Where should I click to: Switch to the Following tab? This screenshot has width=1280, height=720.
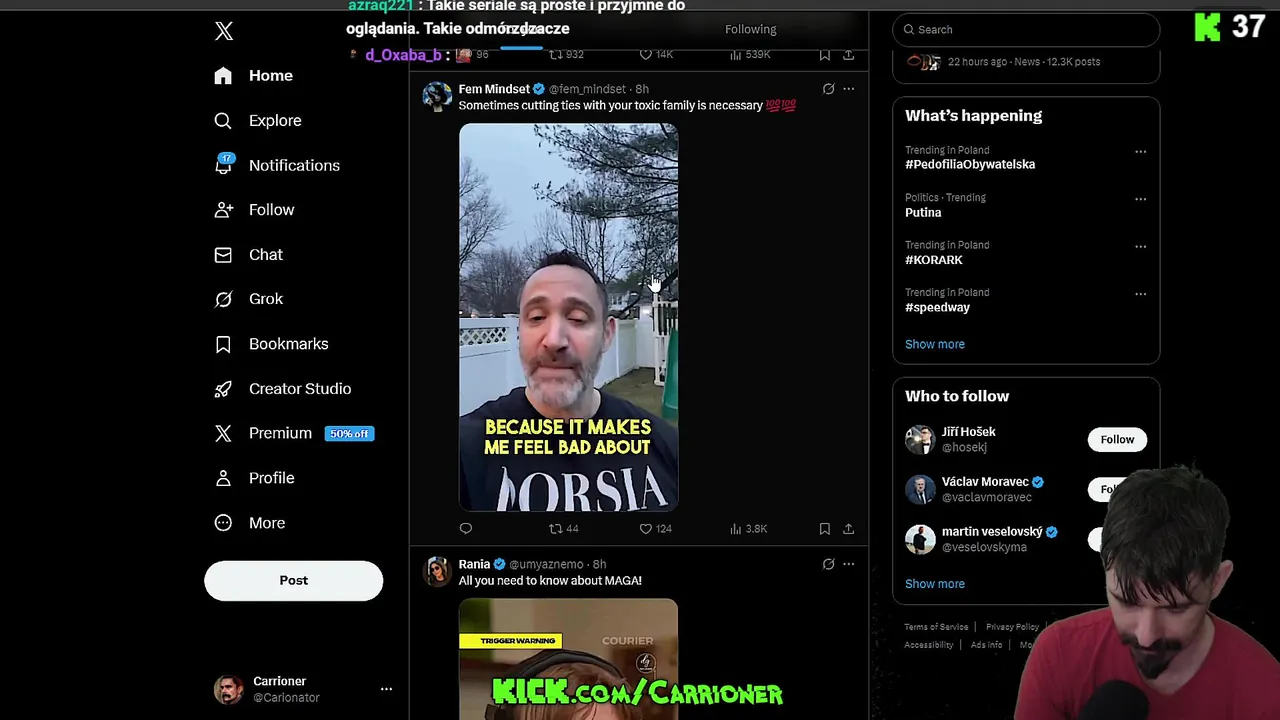[750, 30]
